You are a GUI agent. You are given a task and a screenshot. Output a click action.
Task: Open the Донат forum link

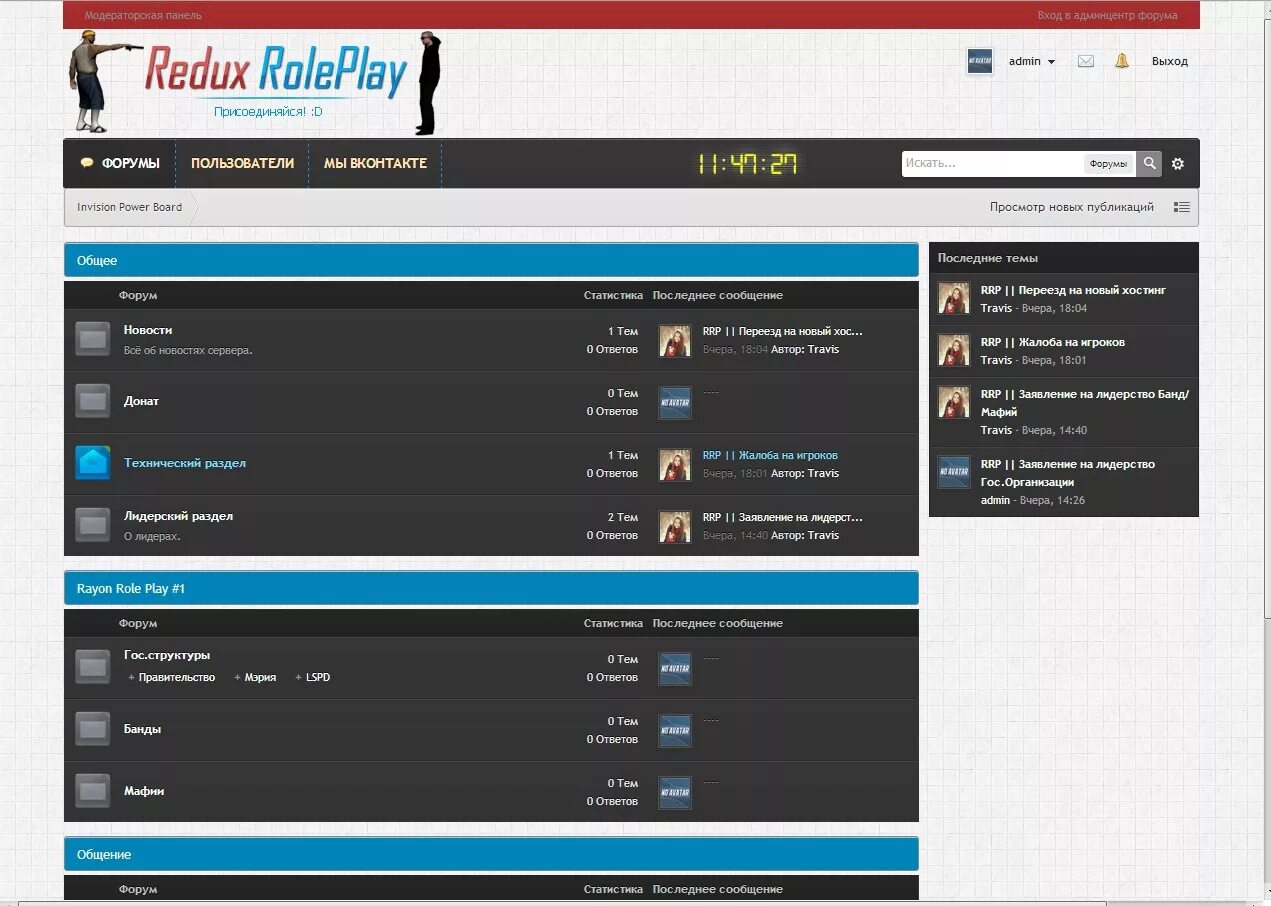(x=141, y=401)
